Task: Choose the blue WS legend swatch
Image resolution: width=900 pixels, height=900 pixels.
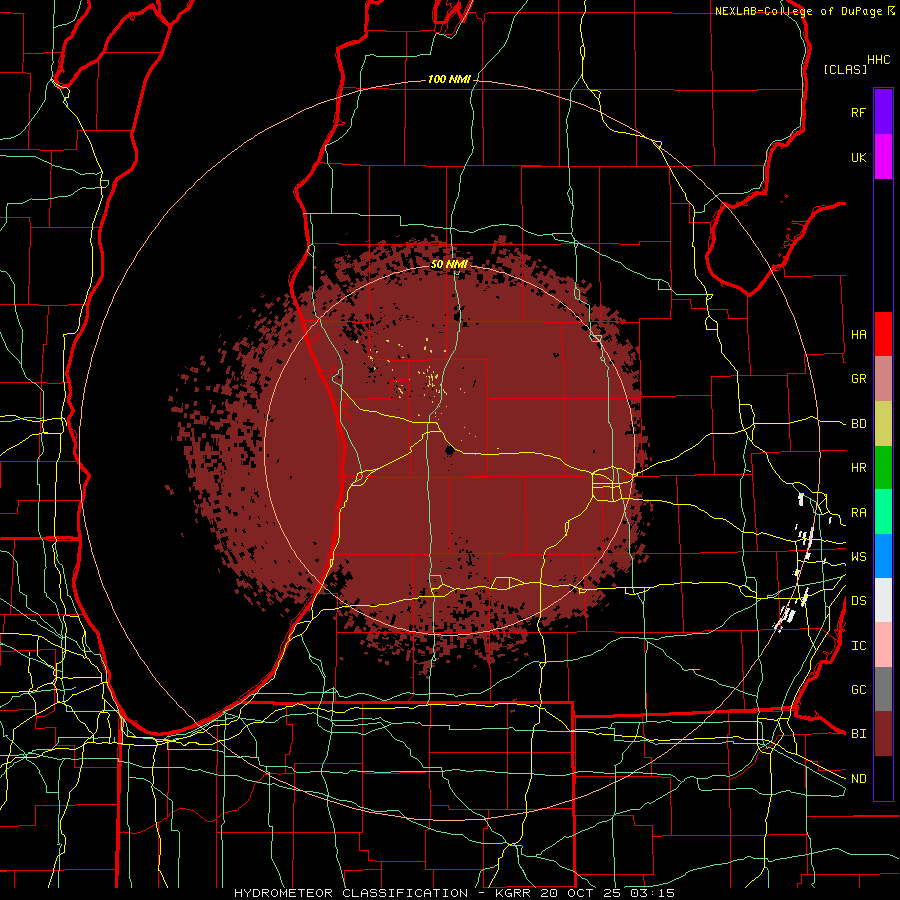Action: click(x=883, y=556)
